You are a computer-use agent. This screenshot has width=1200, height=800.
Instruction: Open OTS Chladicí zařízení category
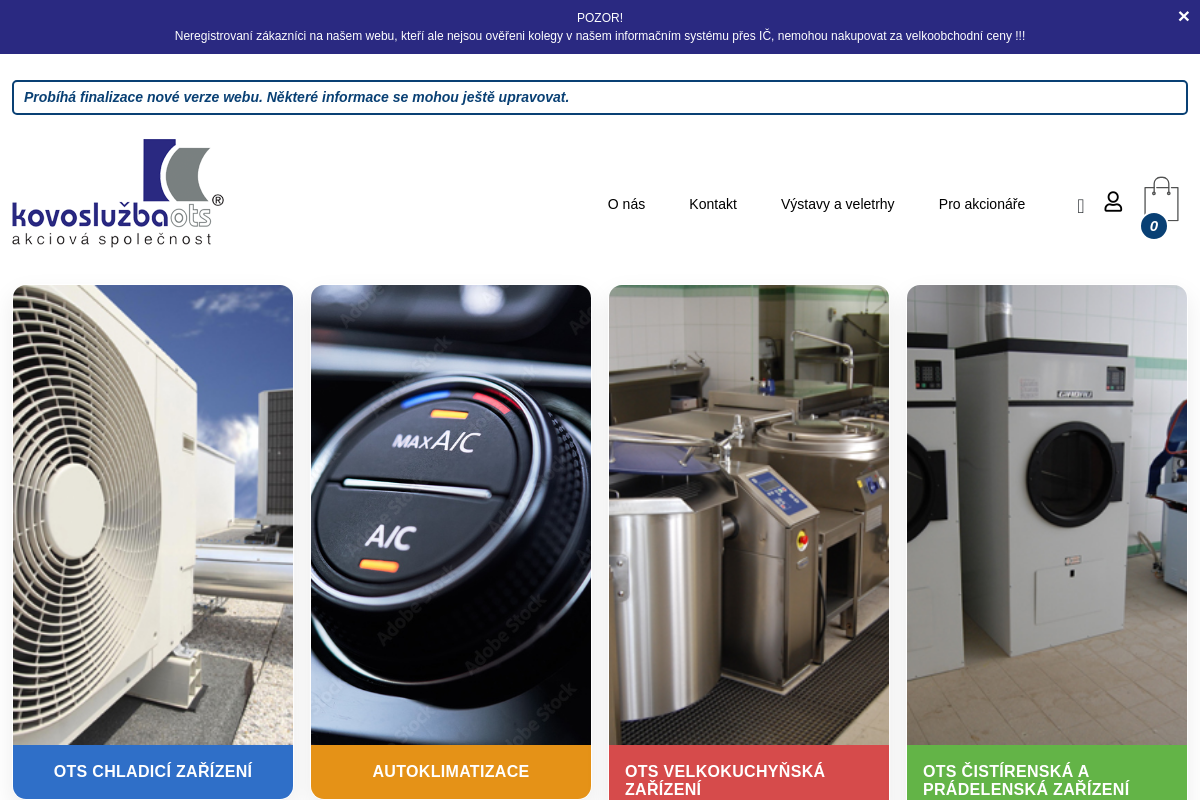tap(153, 771)
